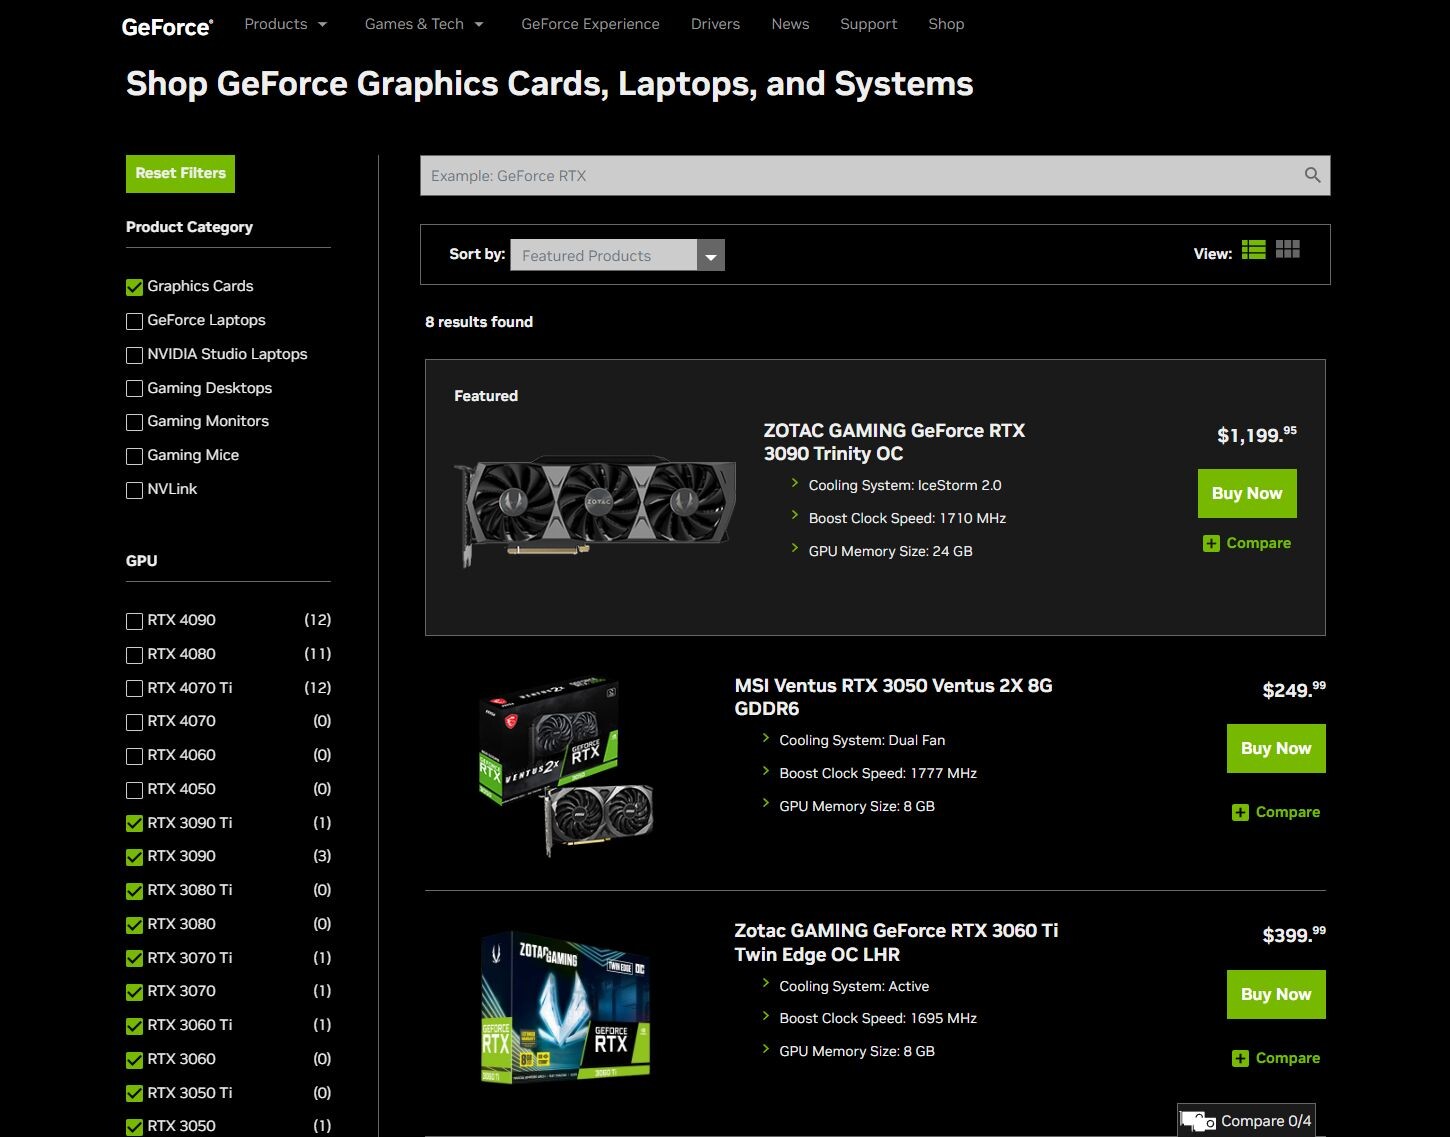Open the Shop menu item
Image resolution: width=1450 pixels, height=1137 pixels.
click(x=946, y=24)
